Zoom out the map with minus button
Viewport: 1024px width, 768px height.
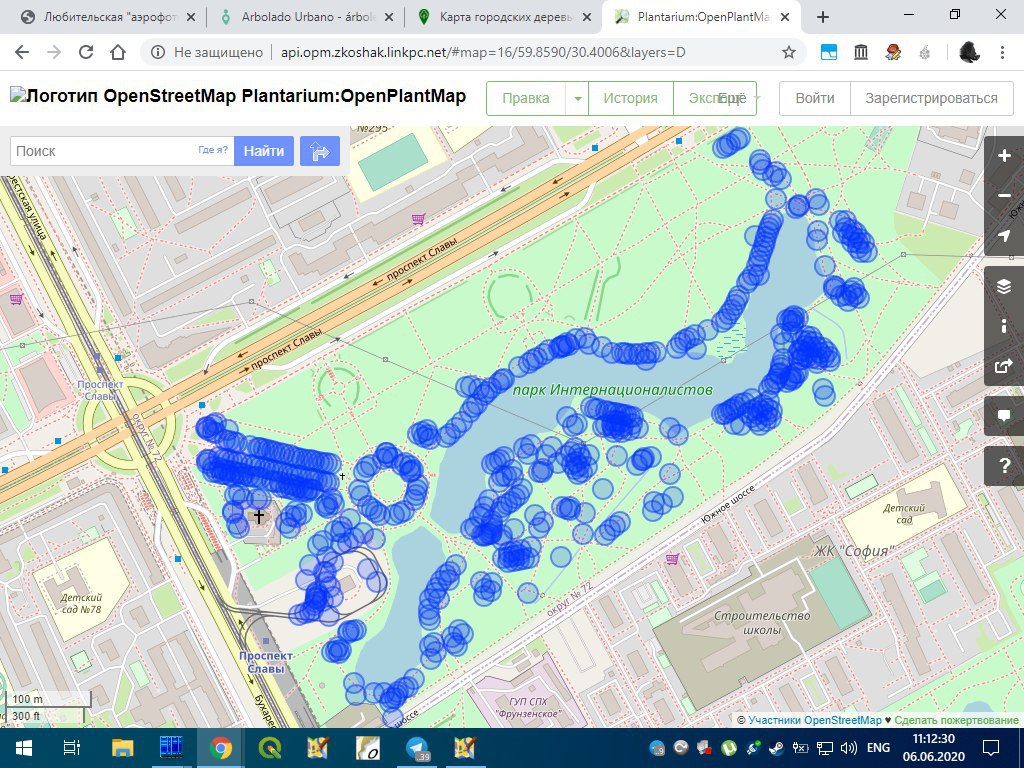1004,195
